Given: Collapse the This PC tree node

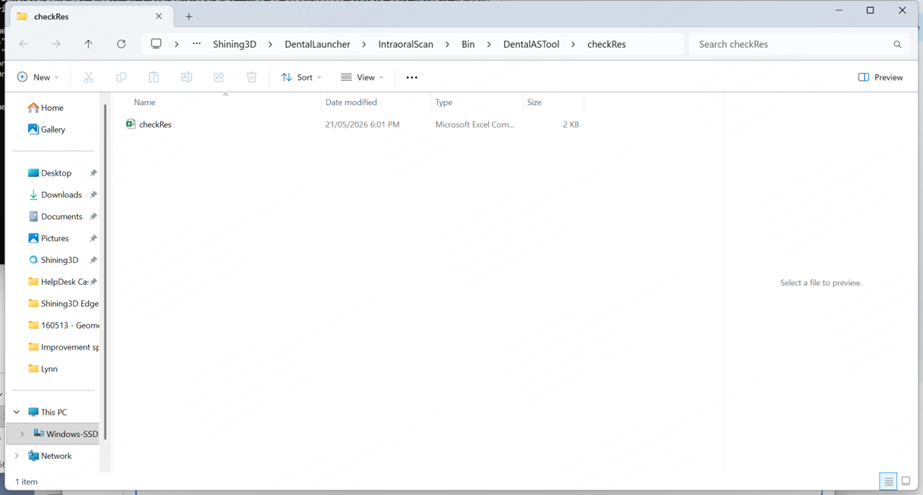Looking at the screenshot, I should click(x=16, y=412).
